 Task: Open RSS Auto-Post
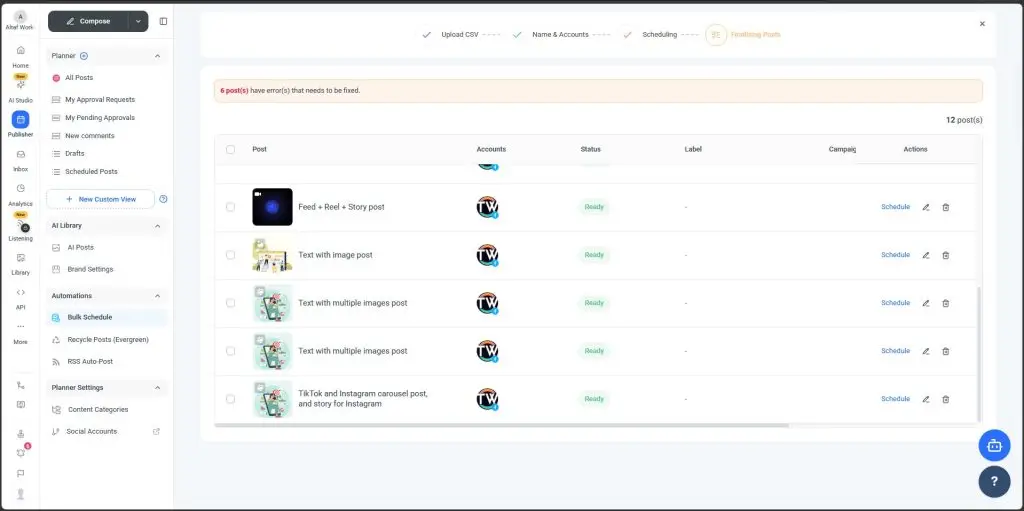click(90, 361)
